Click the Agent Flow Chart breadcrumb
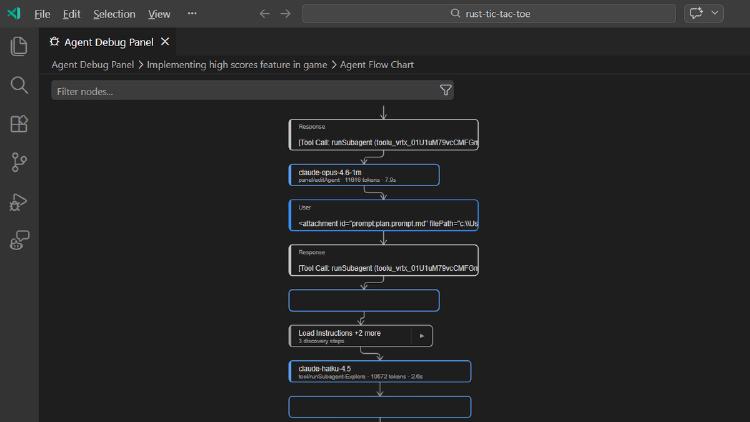 [377, 65]
